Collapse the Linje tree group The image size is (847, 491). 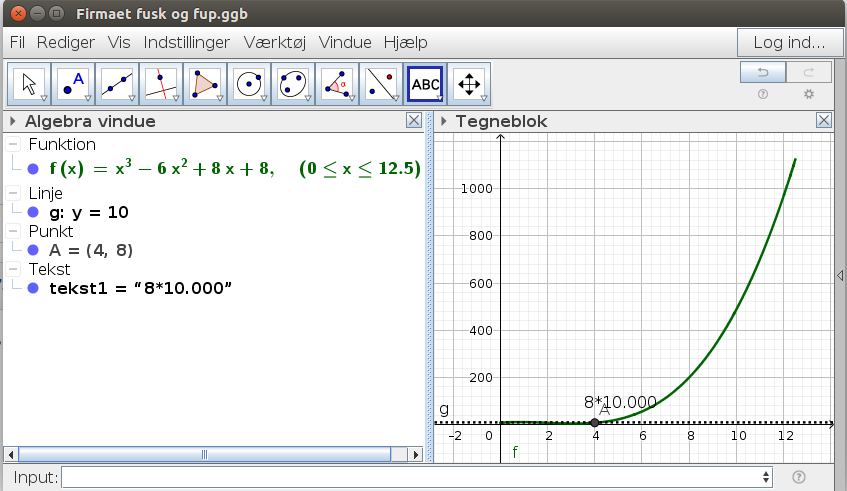(13, 193)
